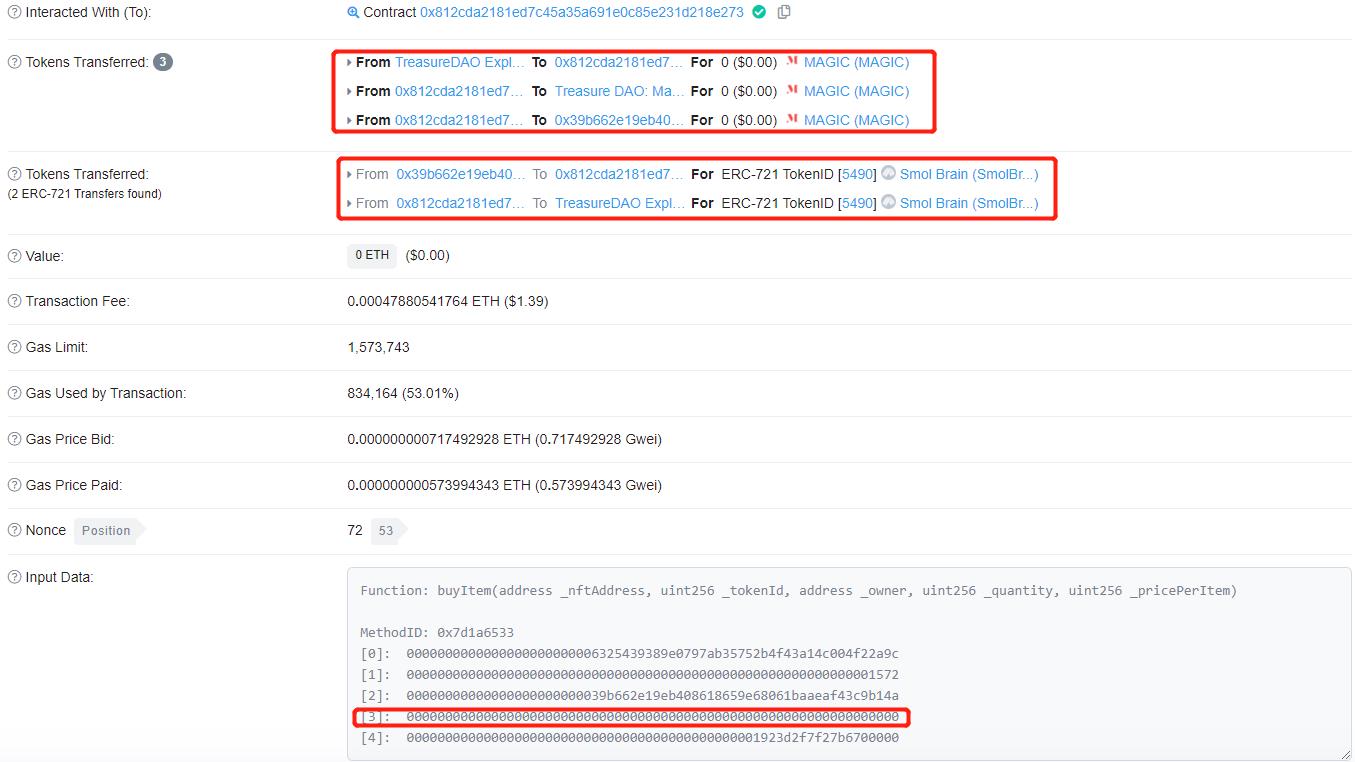This screenshot has width=1355, height=762.
Task: Click help icon beside Gas Used by Transaction
Action: 14,393
